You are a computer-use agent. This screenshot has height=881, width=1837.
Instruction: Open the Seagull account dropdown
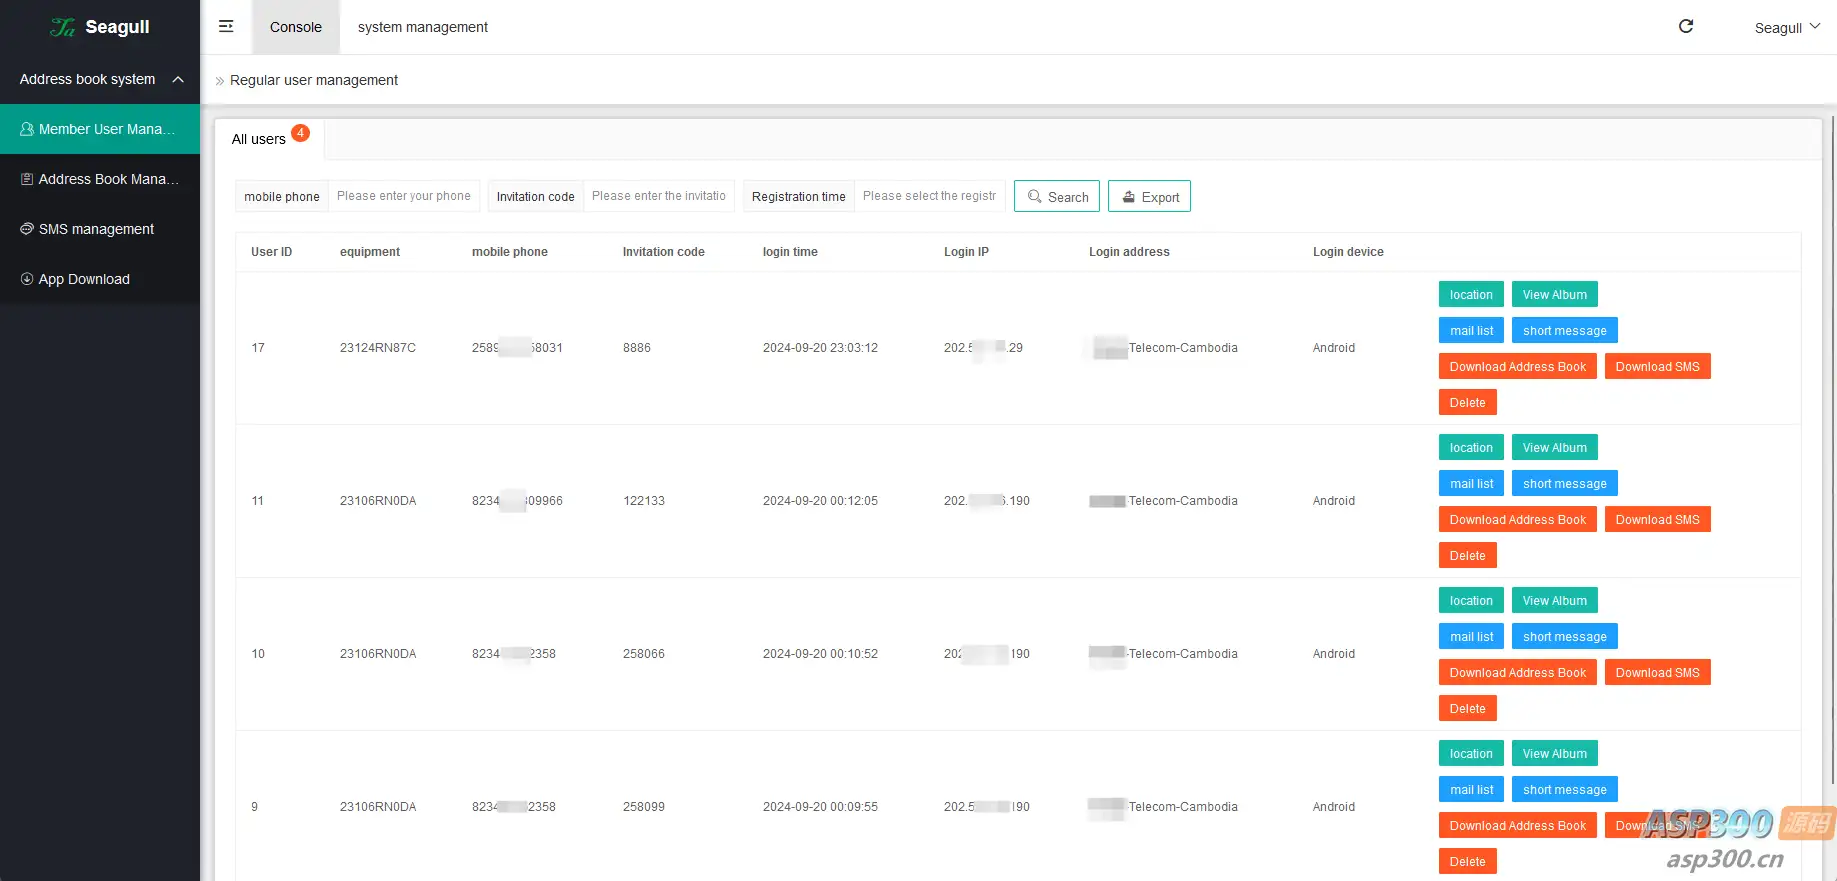(1787, 28)
